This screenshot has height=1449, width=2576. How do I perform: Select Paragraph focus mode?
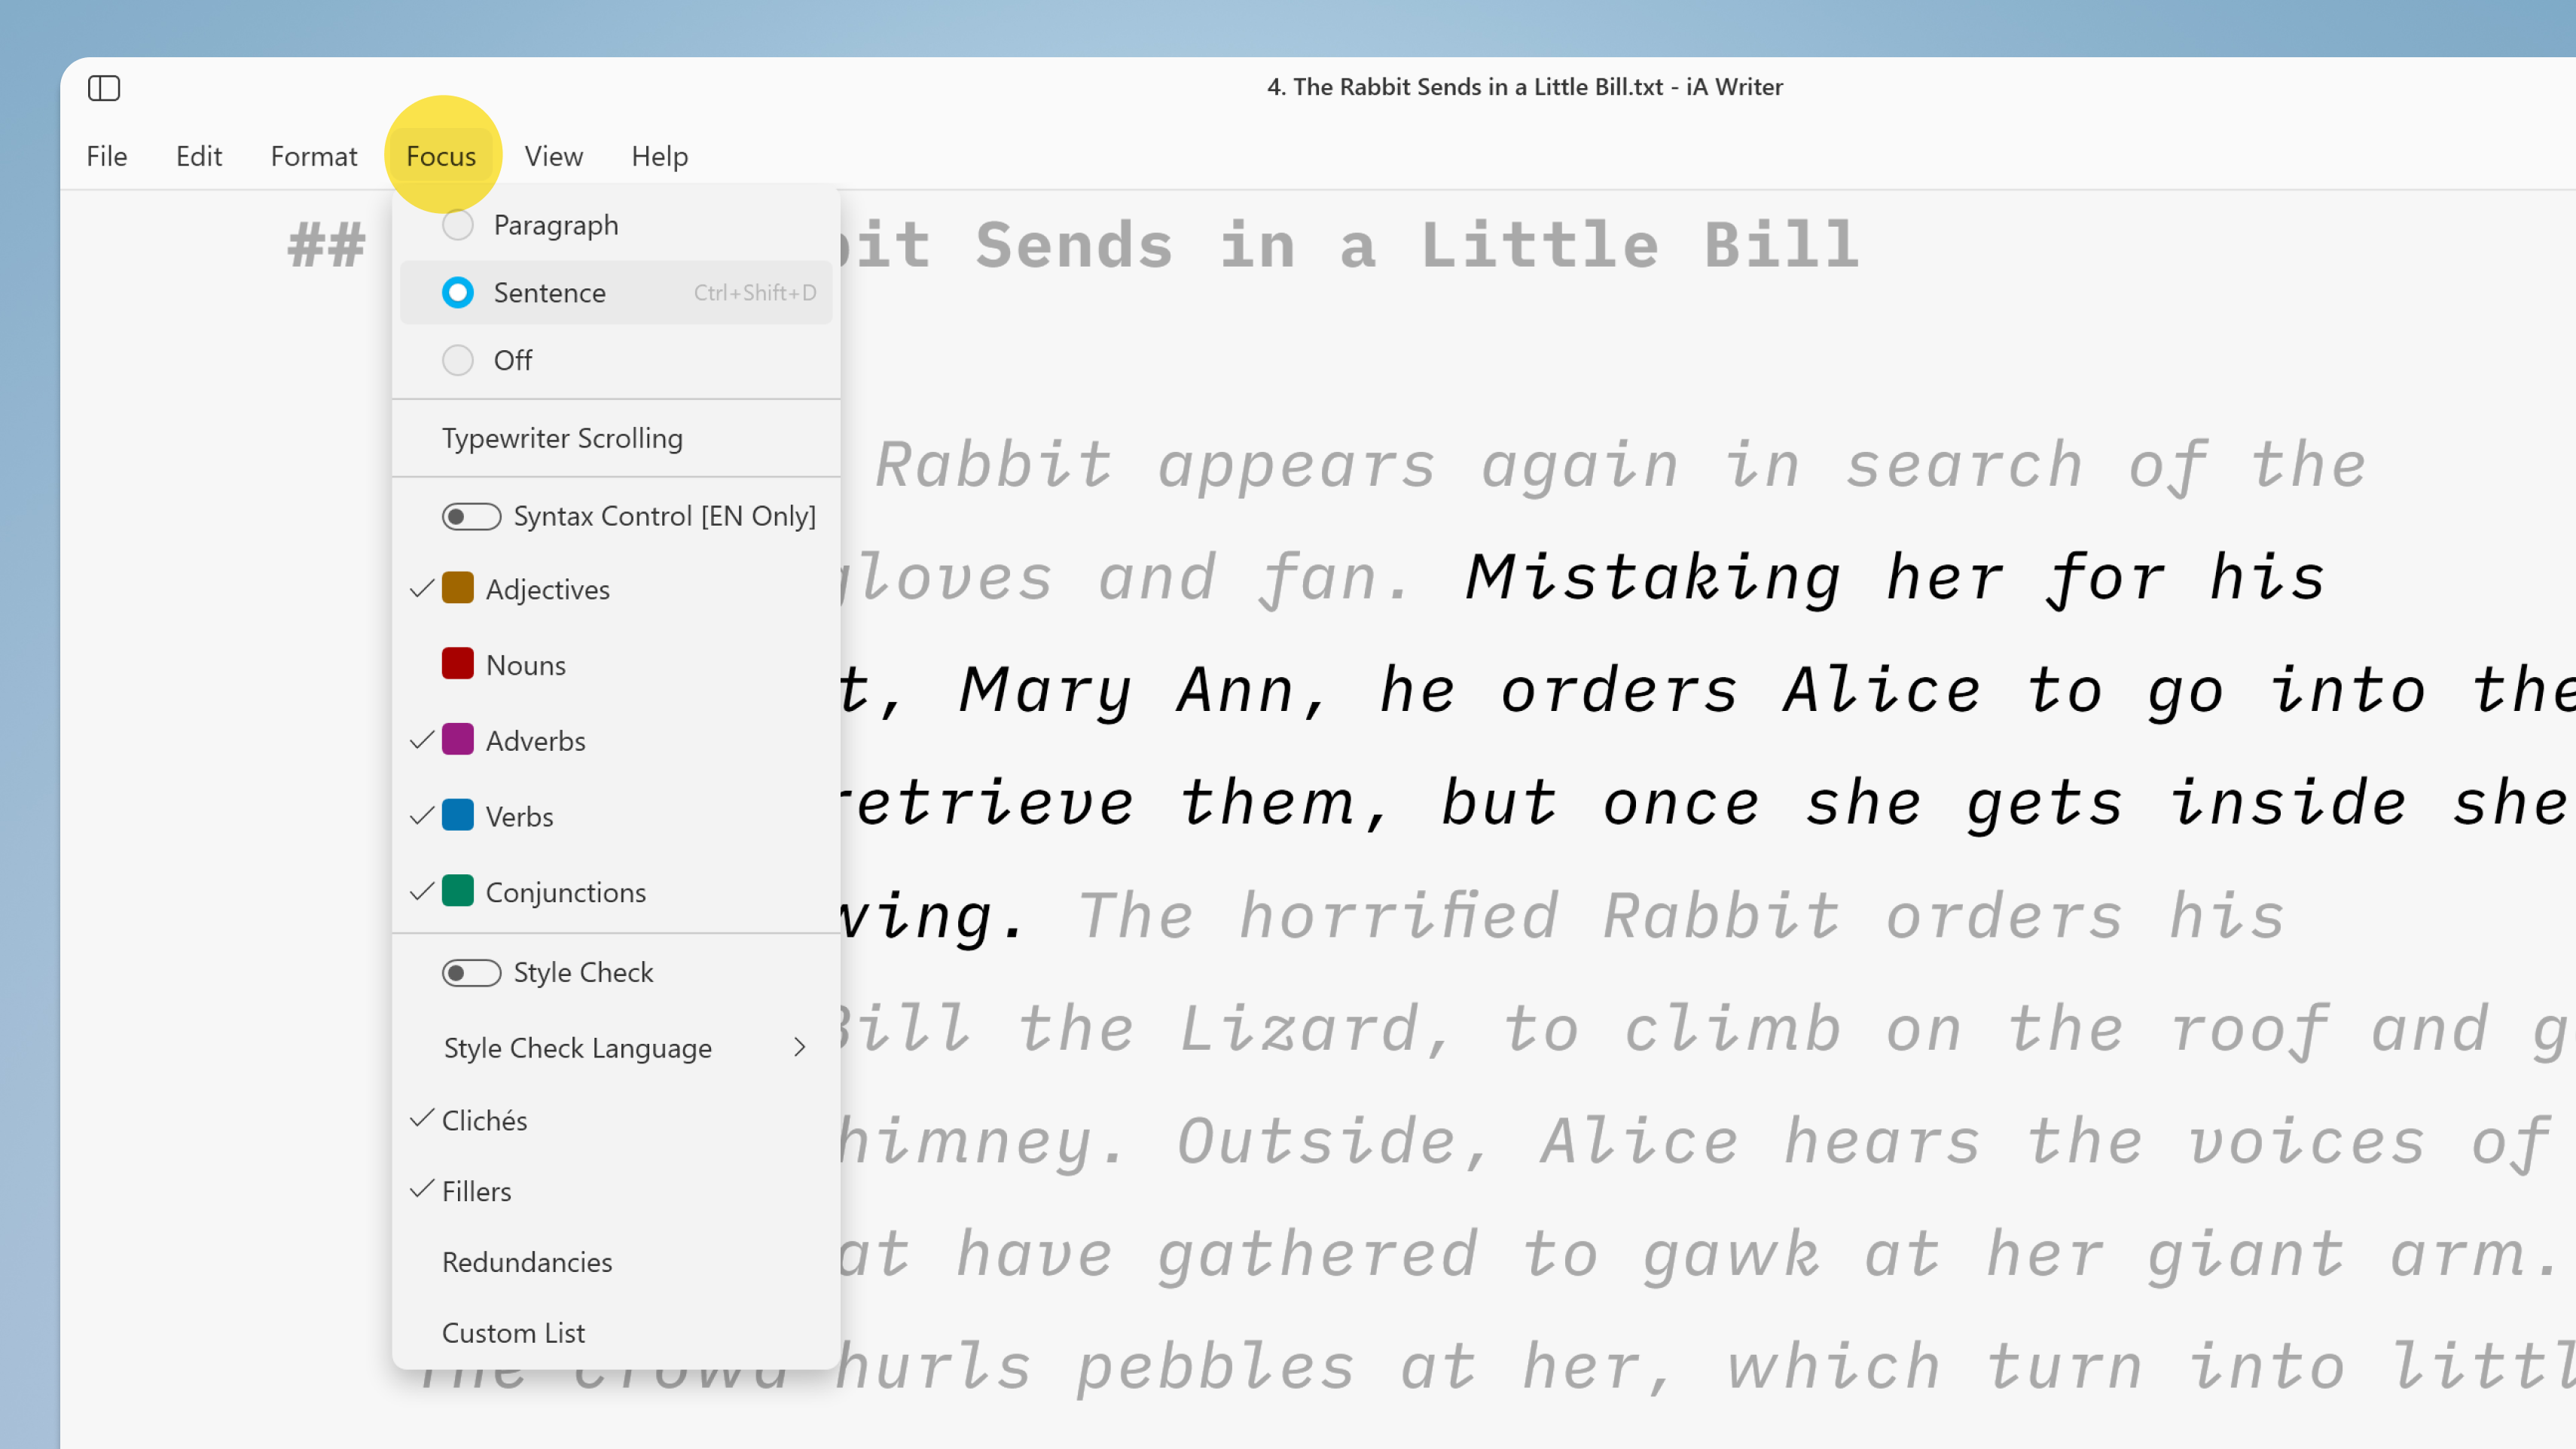556,224
